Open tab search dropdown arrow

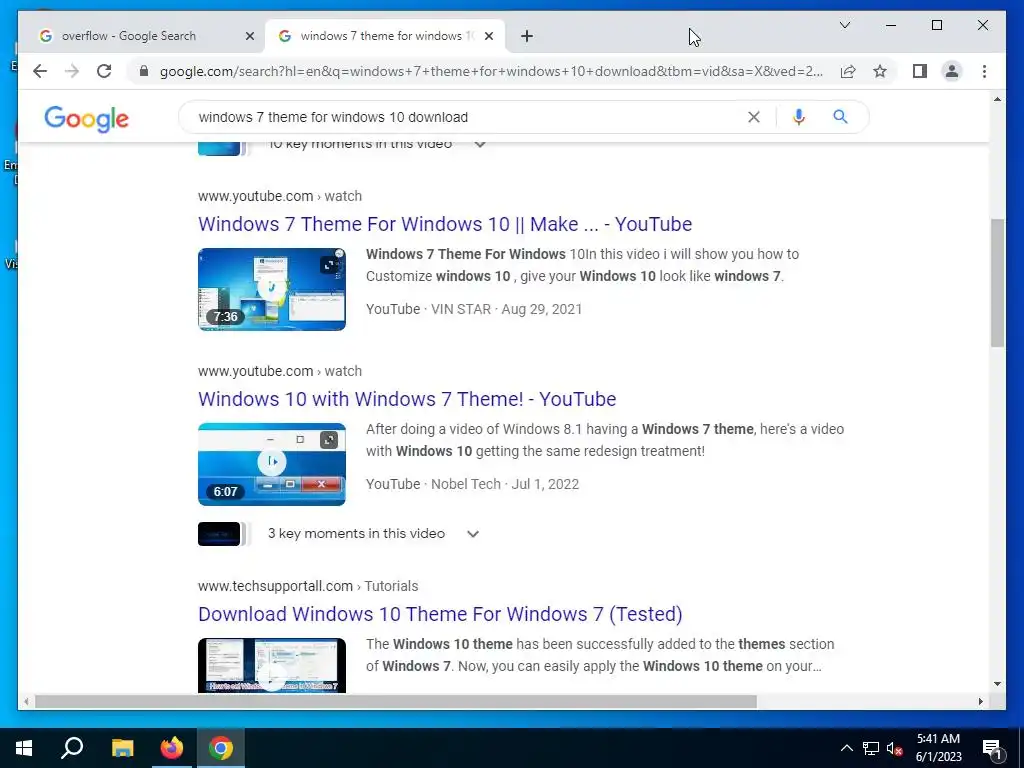coord(844,25)
